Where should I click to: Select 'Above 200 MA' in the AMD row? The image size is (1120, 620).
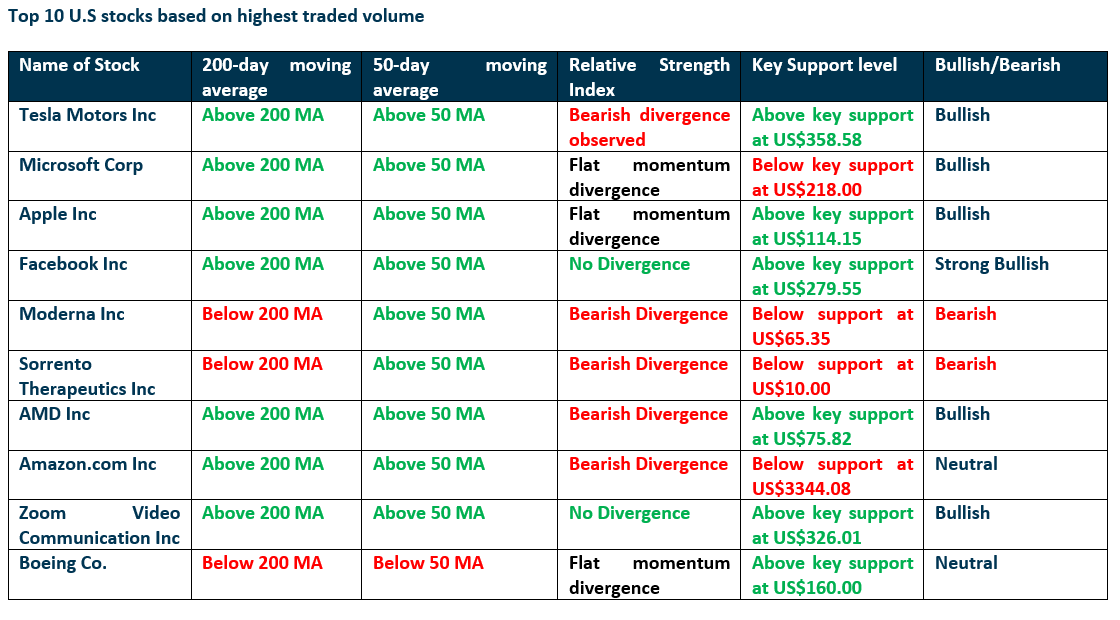point(263,414)
